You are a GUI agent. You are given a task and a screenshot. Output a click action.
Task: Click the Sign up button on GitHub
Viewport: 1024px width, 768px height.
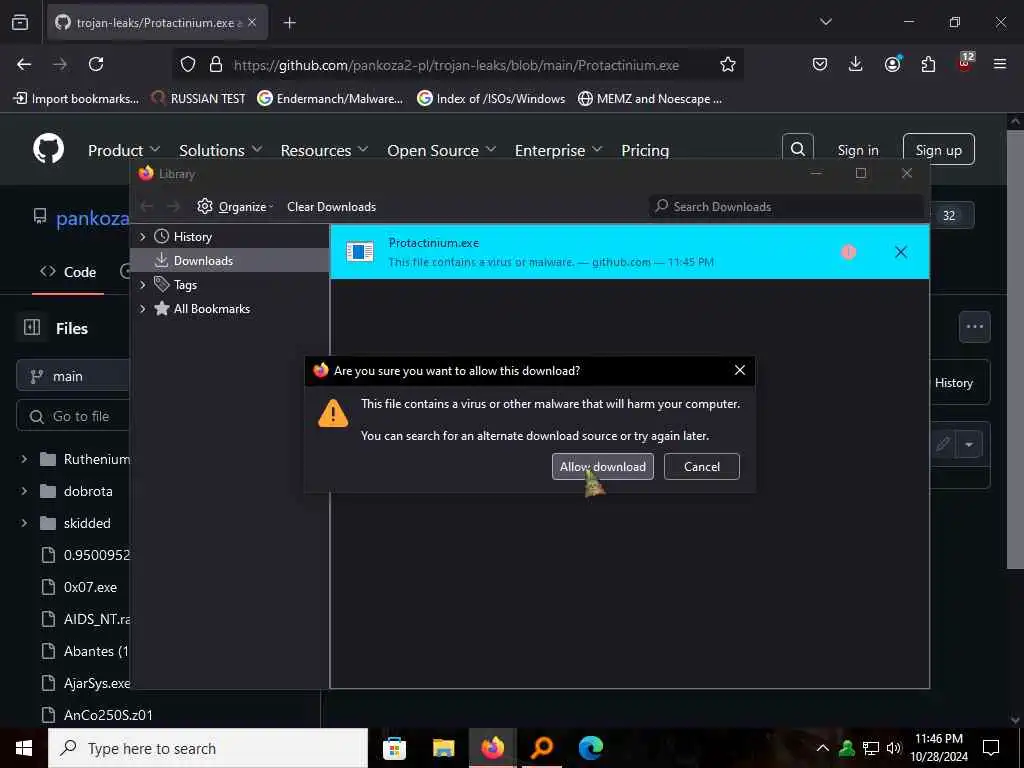click(x=938, y=150)
